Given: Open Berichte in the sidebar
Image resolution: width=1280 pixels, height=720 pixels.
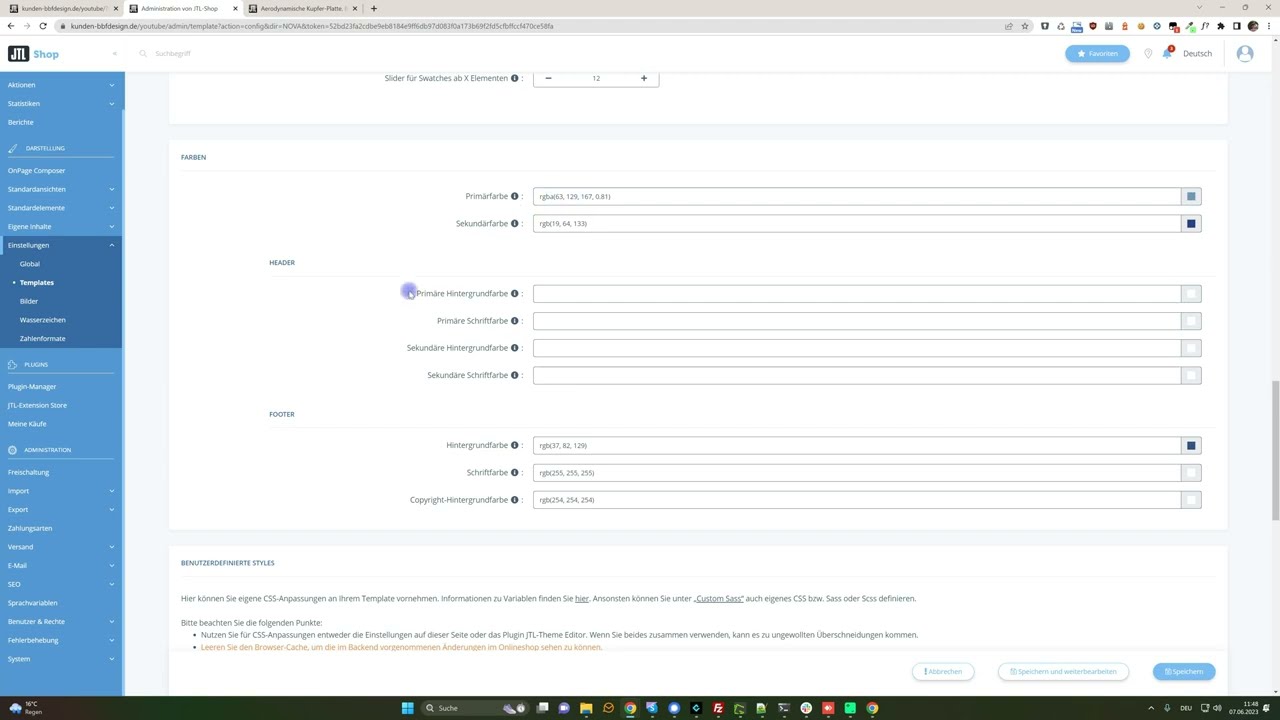Looking at the screenshot, I should (21, 122).
